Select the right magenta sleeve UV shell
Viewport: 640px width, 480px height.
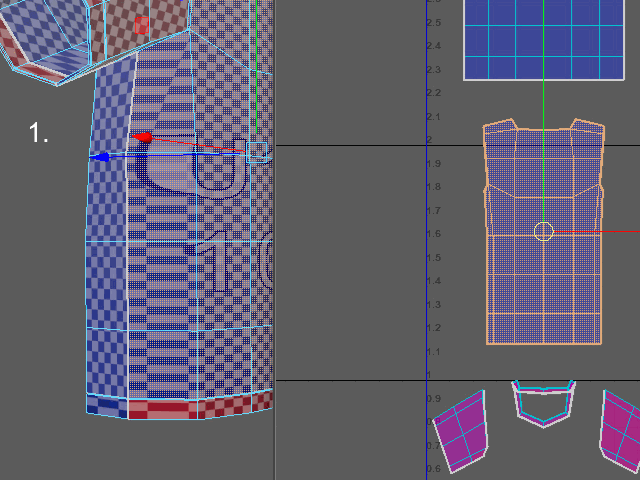click(x=620, y=431)
